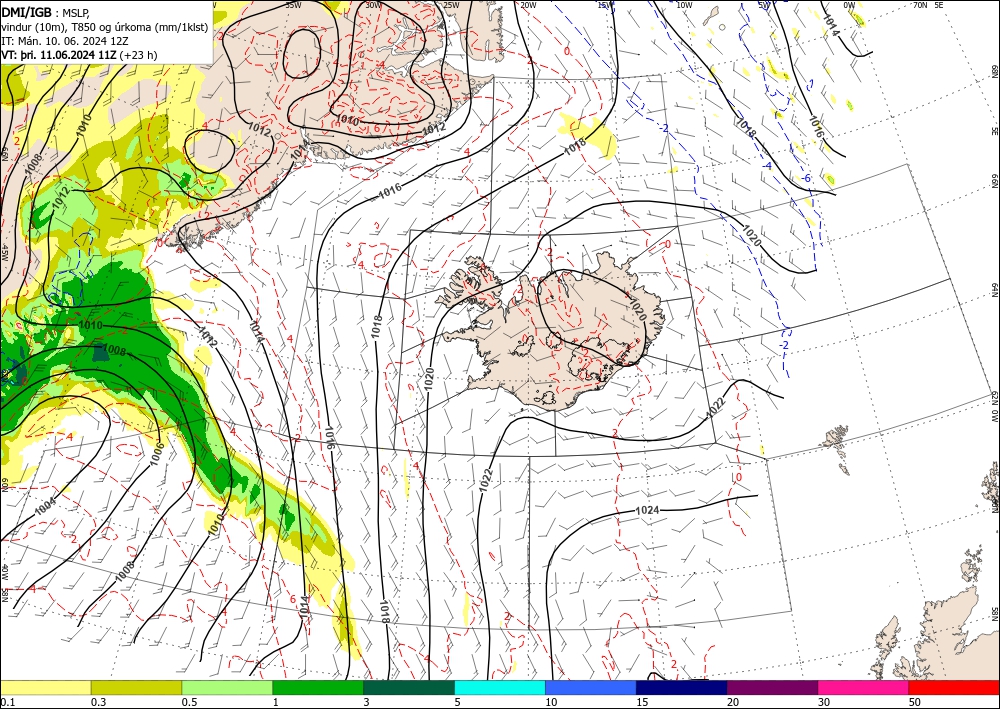Click the "10W" longitude label
1000x709 pixels.
(x=684, y=4)
